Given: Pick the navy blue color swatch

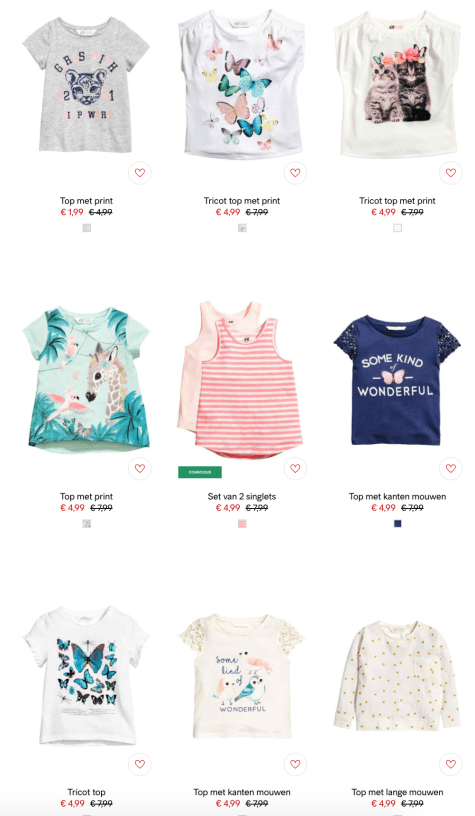Looking at the screenshot, I should click(x=397, y=524).
